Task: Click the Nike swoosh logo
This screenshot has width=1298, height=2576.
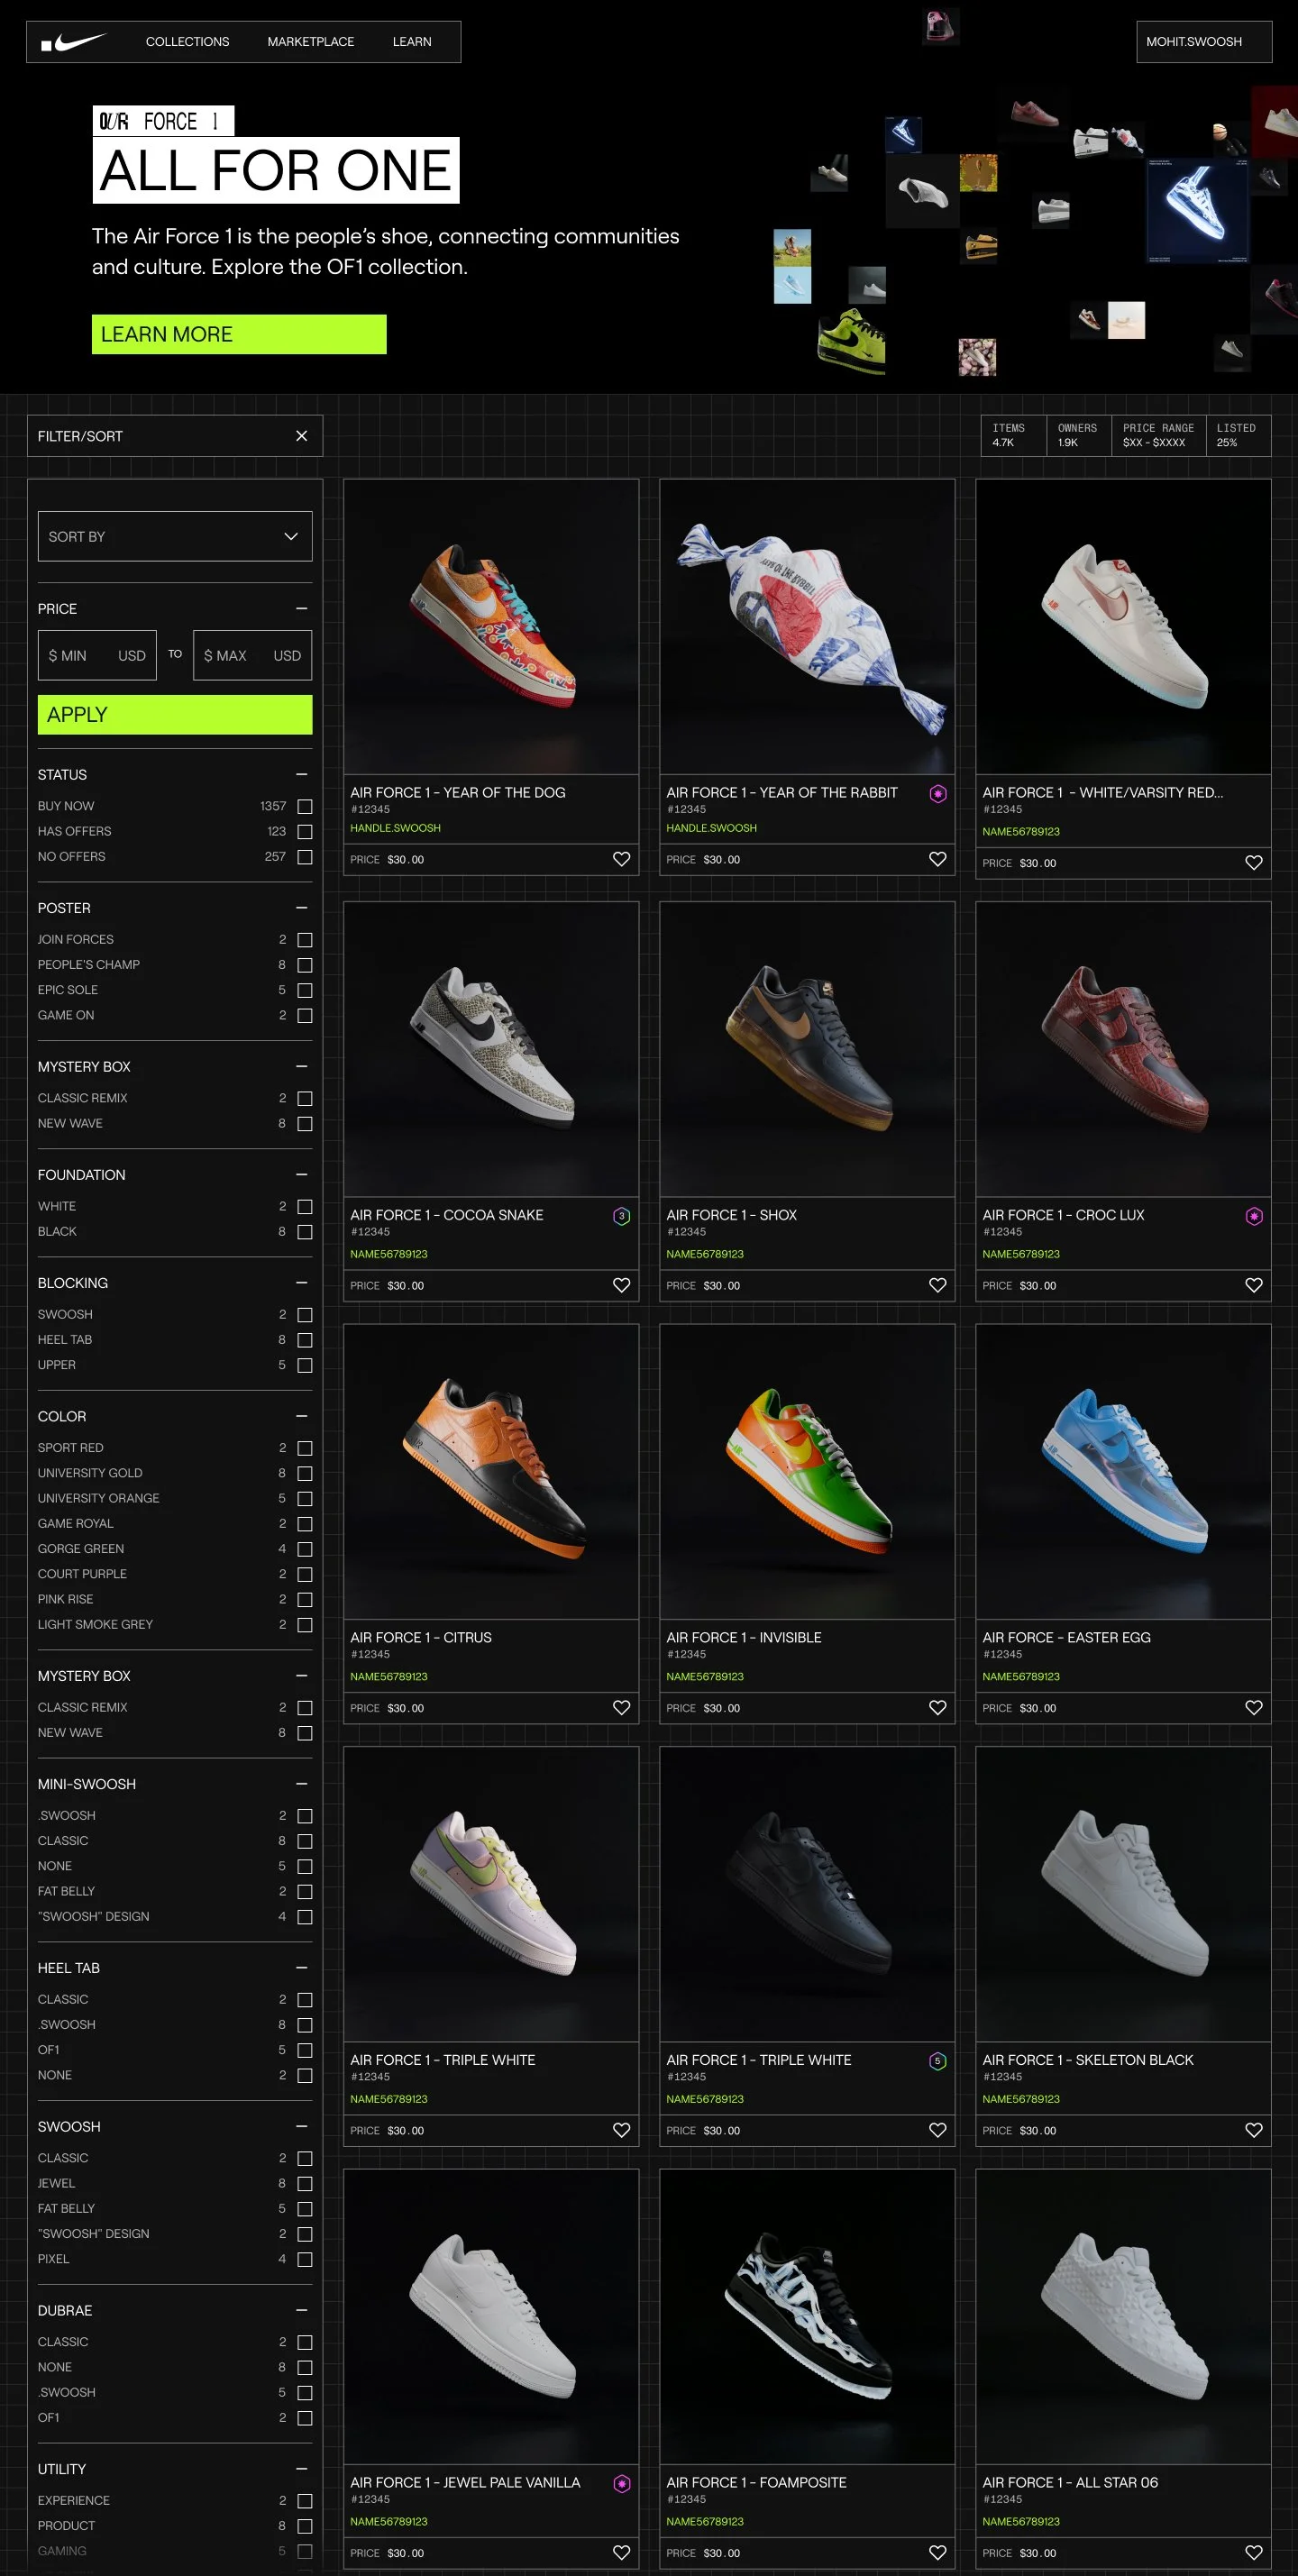Action: click(x=74, y=42)
